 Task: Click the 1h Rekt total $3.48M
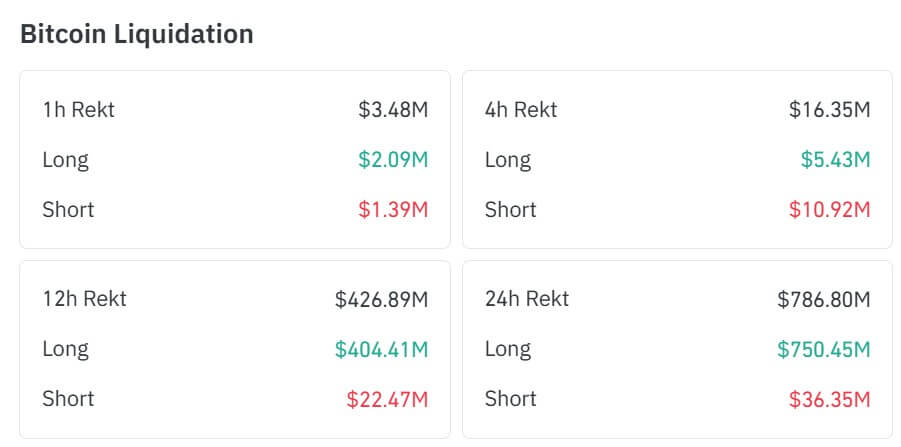tap(393, 109)
